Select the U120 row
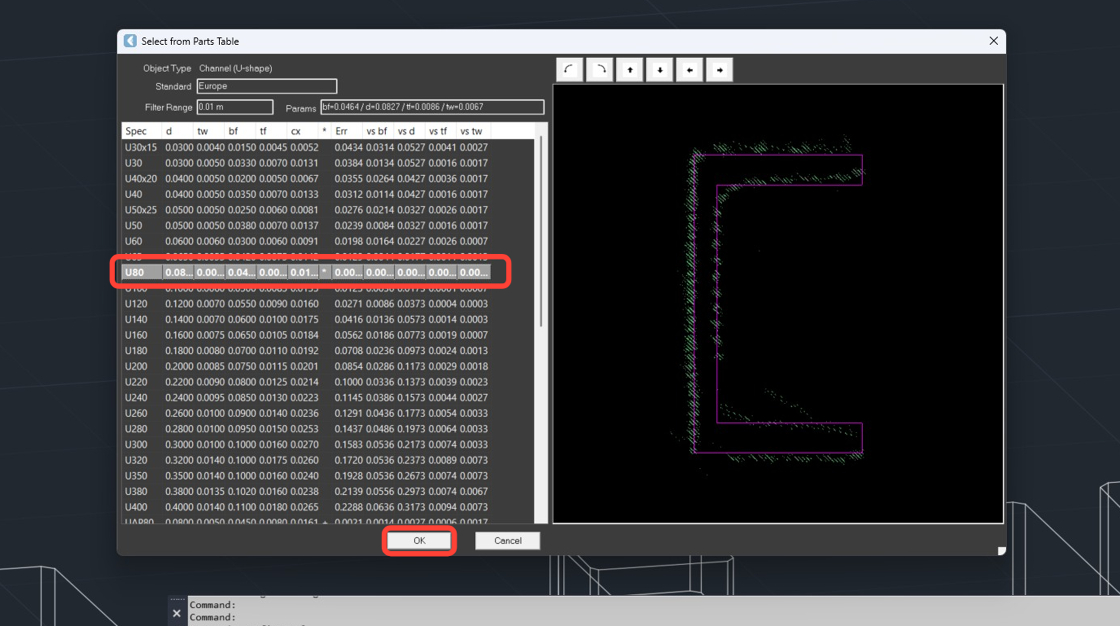1120x626 pixels. (306, 304)
